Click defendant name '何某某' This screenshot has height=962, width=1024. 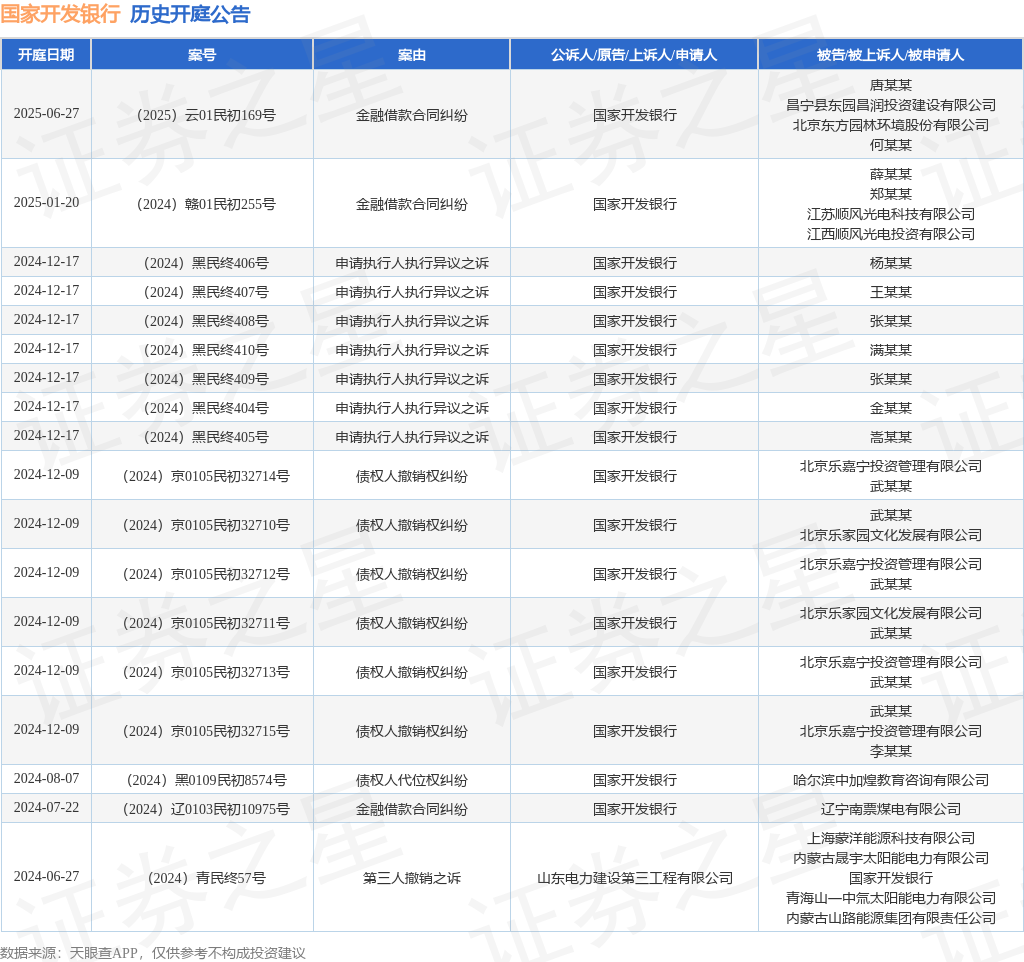[x=891, y=145]
